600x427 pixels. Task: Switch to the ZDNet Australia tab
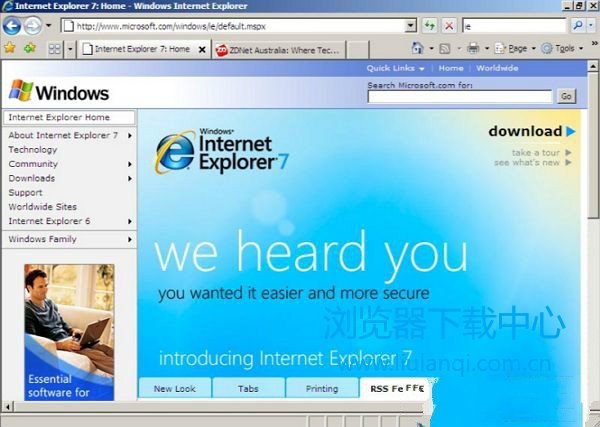point(278,50)
